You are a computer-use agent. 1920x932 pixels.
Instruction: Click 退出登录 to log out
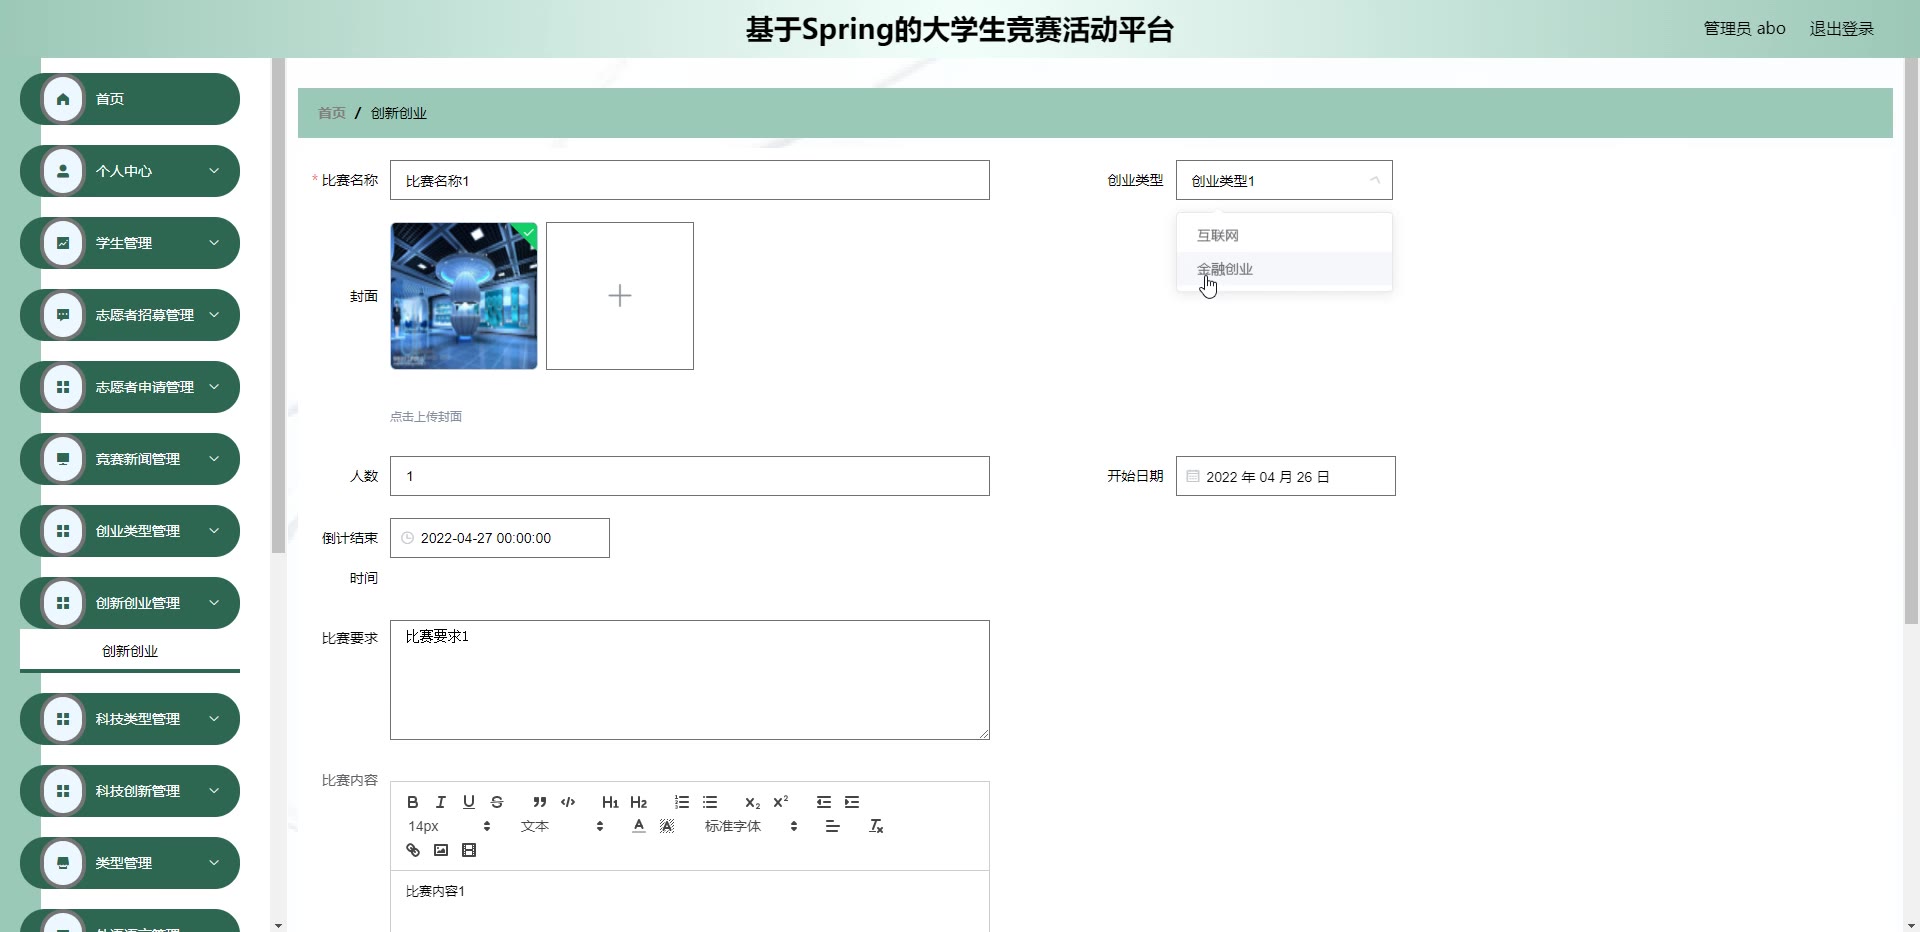pyautogui.click(x=1841, y=29)
